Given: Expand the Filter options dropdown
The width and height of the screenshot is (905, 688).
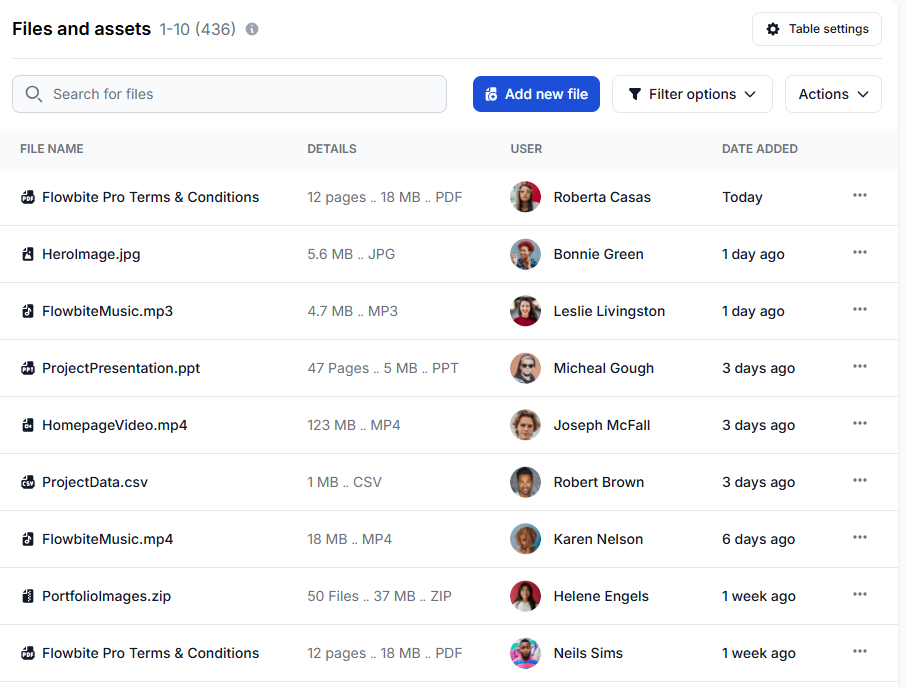Looking at the screenshot, I should 692,94.
